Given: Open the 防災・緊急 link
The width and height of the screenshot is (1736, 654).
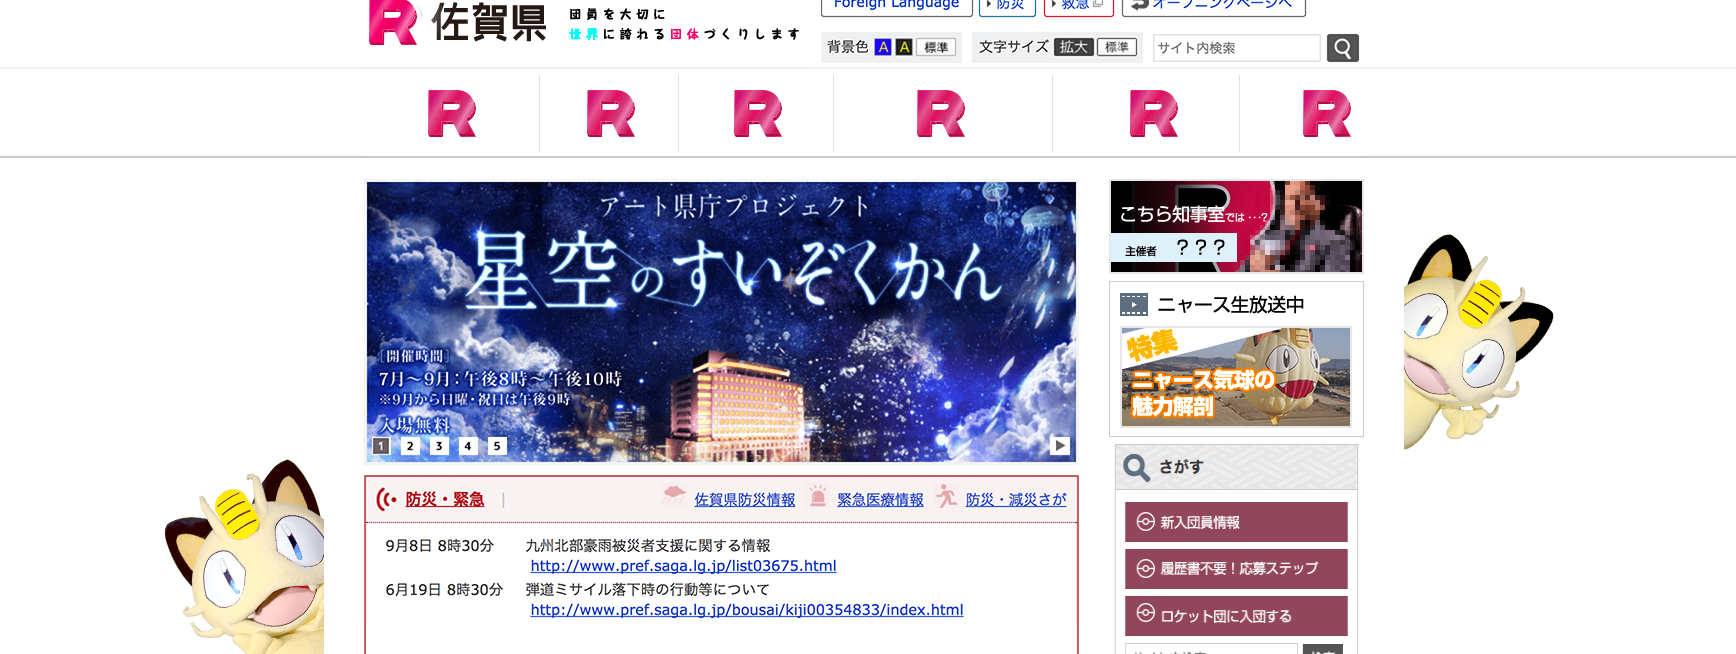Looking at the screenshot, I should pos(445,499).
